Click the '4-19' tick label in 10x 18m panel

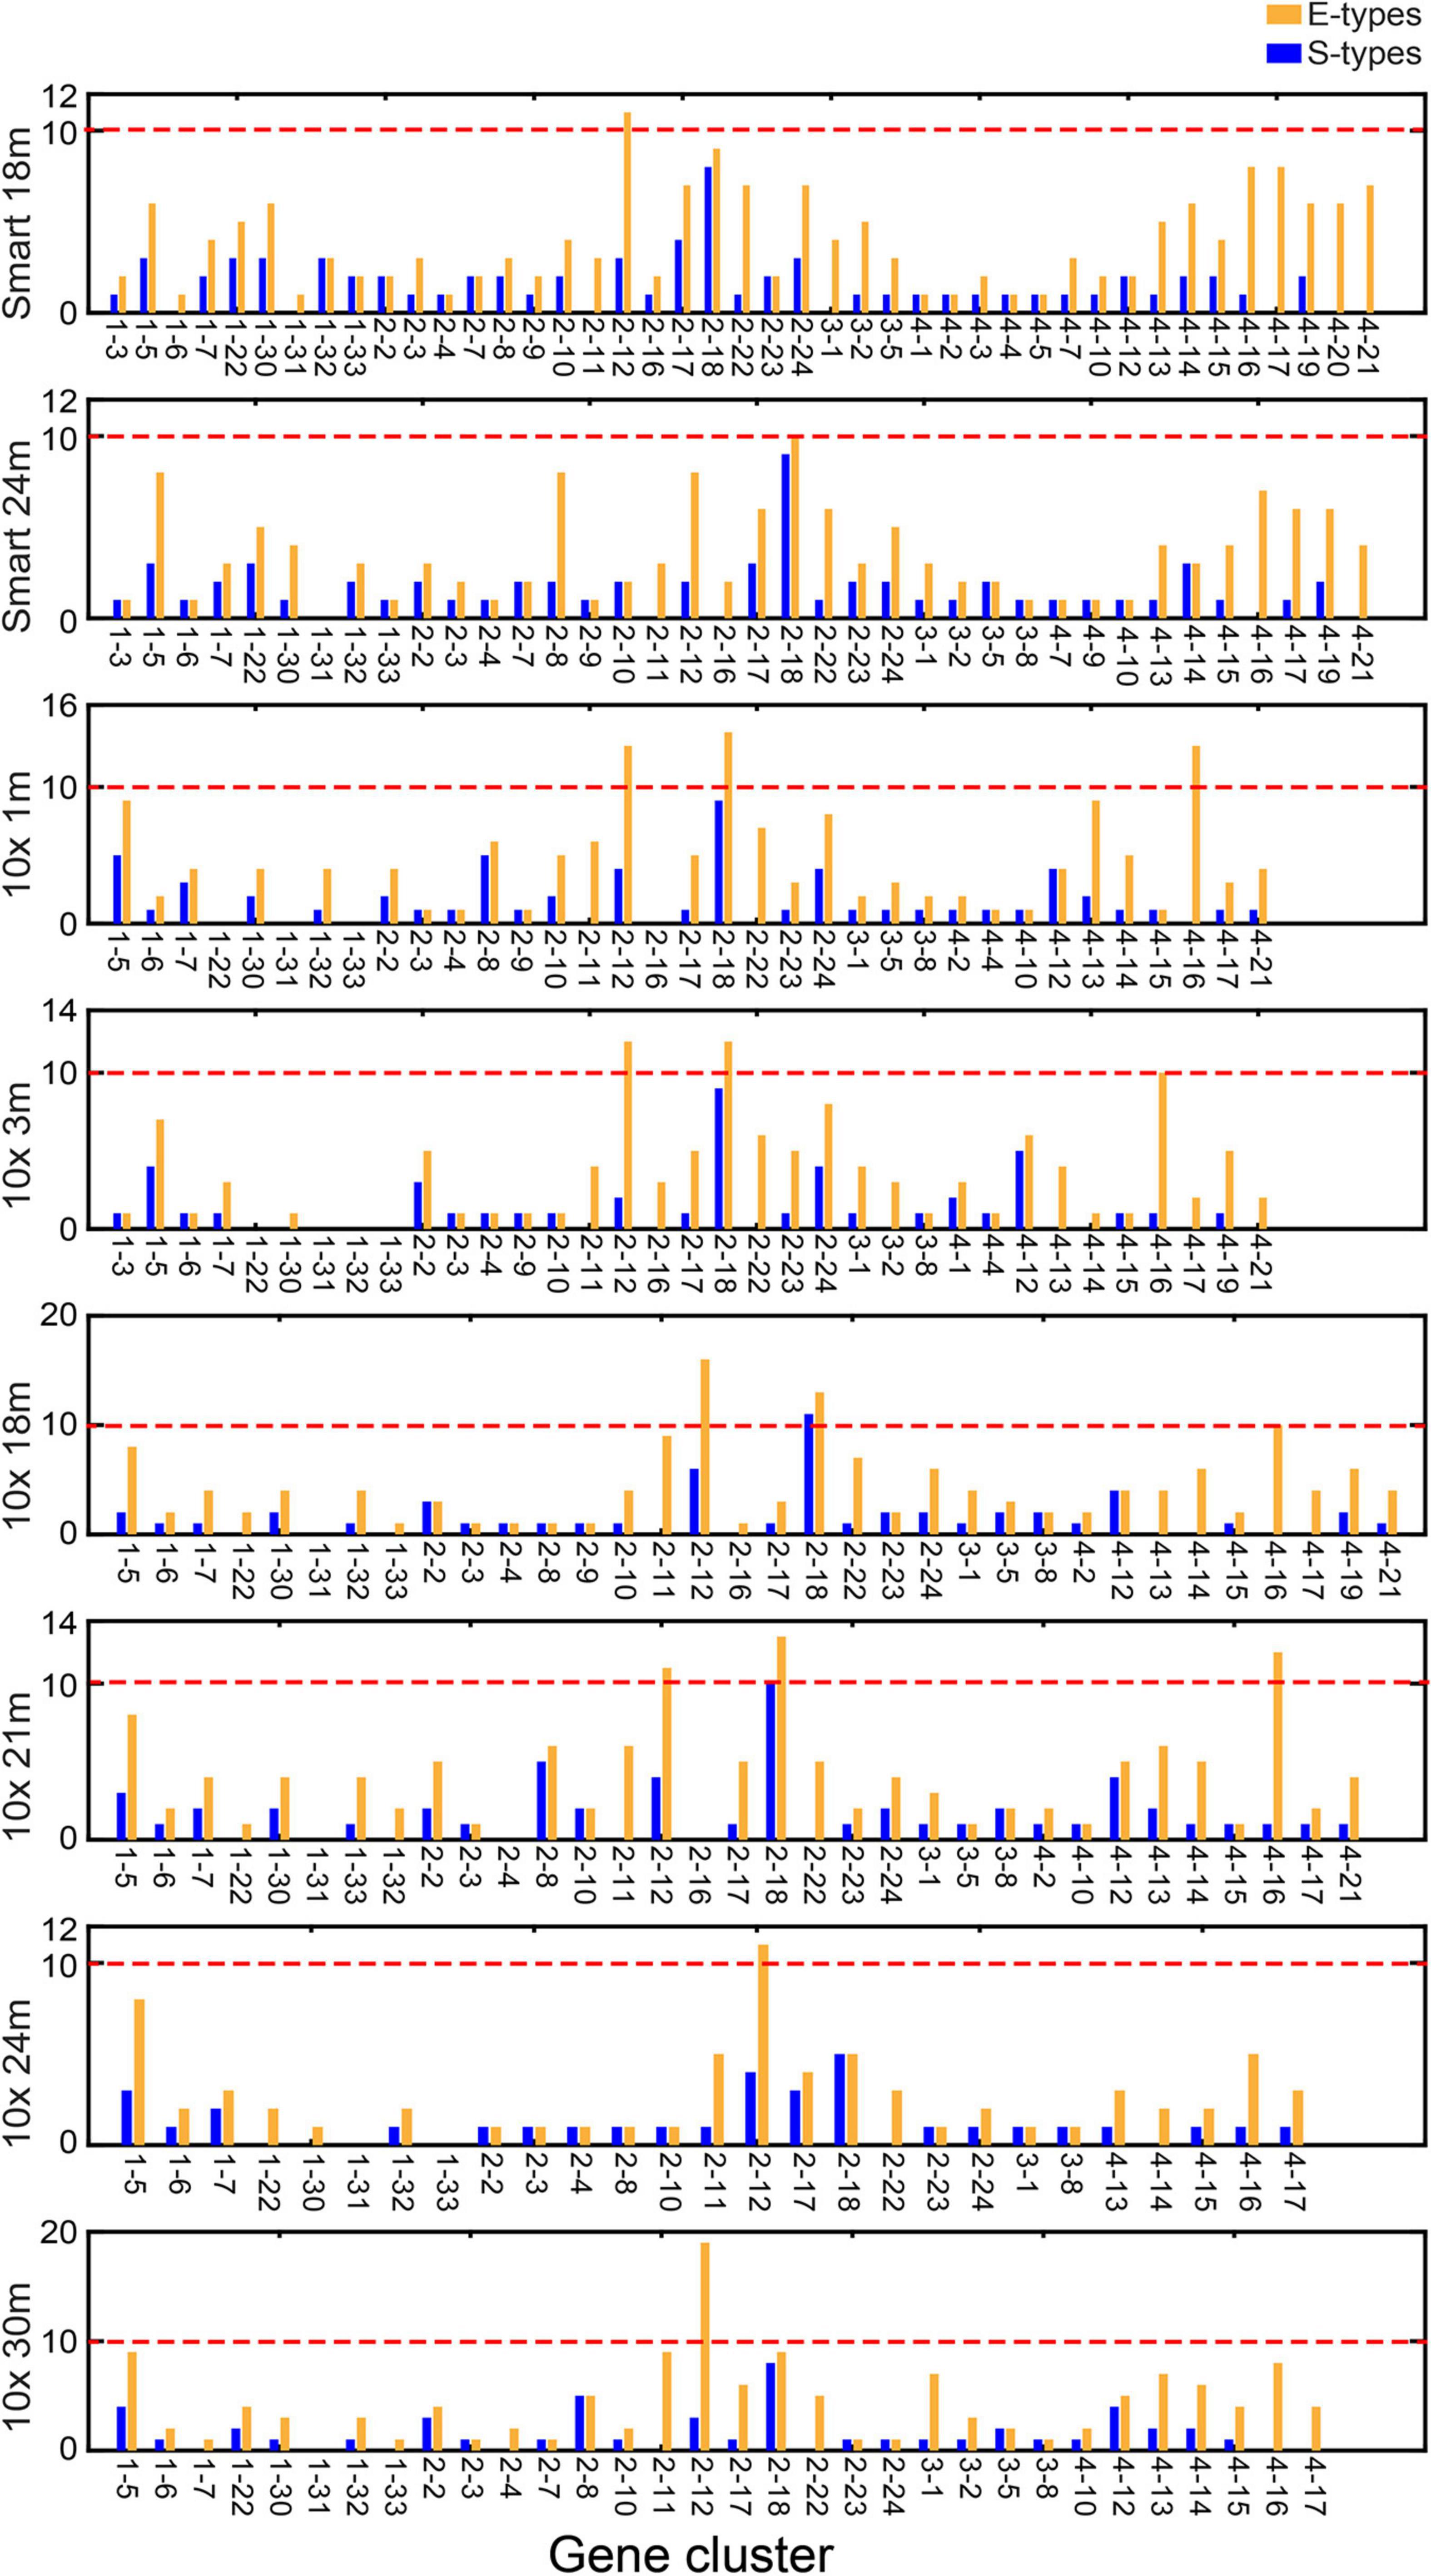pyautogui.click(x=1350, y=1569)
